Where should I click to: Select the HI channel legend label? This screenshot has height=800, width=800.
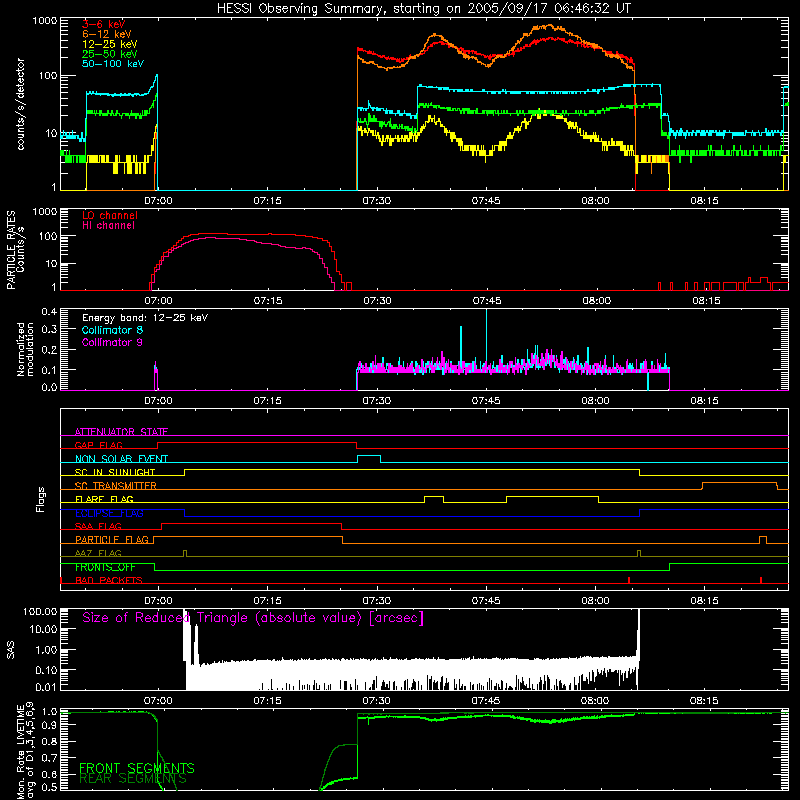[x=108, y=226]
